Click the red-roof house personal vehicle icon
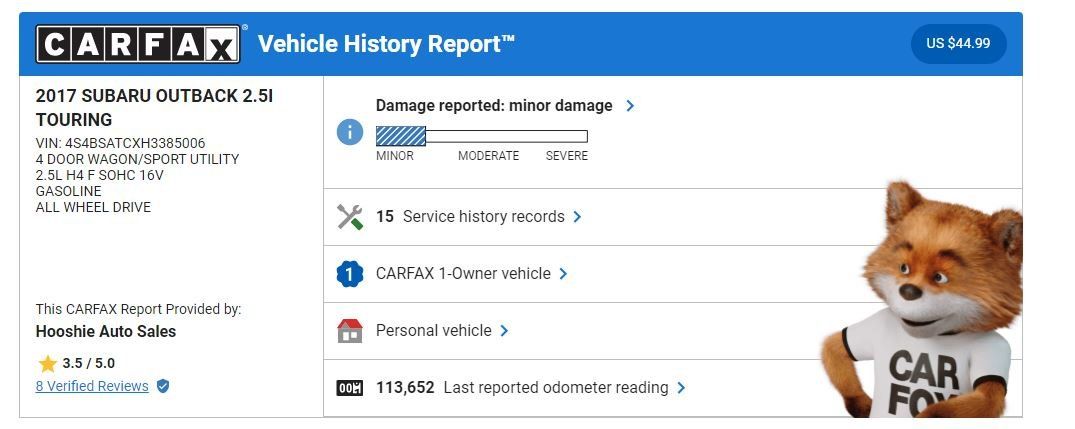Screen dimensions: 1075x429 pos(350,331)
